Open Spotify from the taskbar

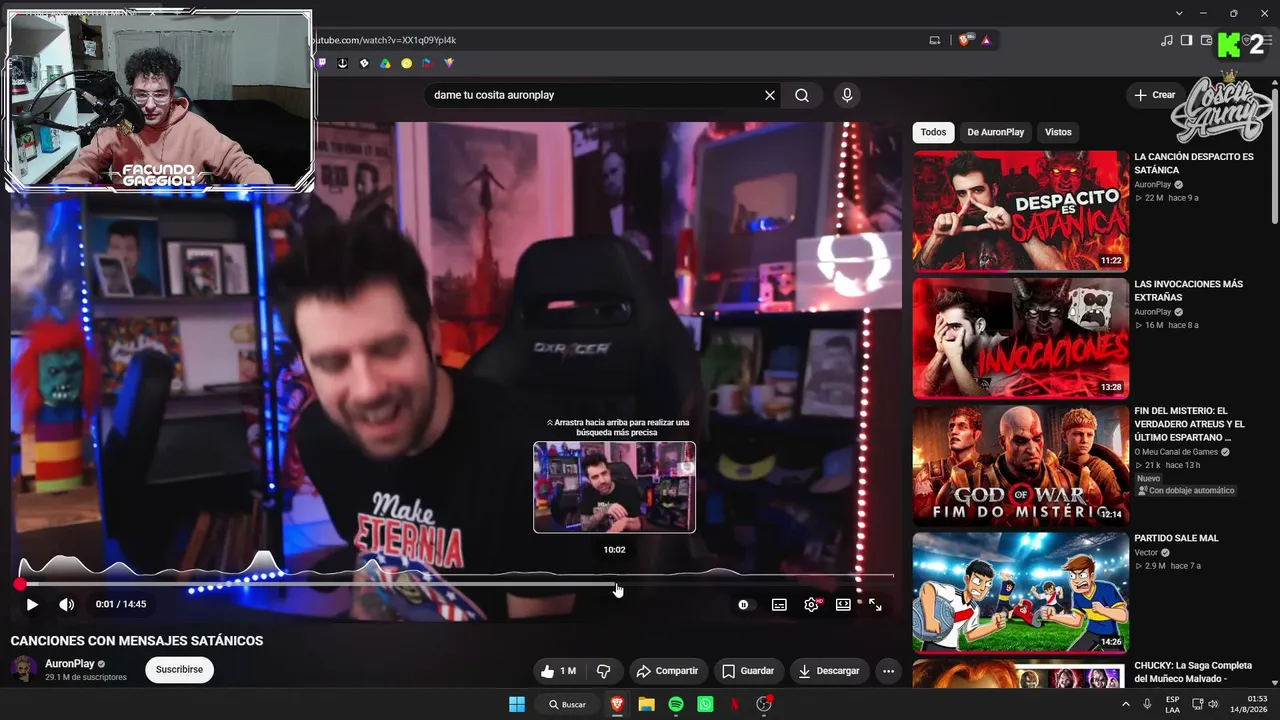coord(676,704)
